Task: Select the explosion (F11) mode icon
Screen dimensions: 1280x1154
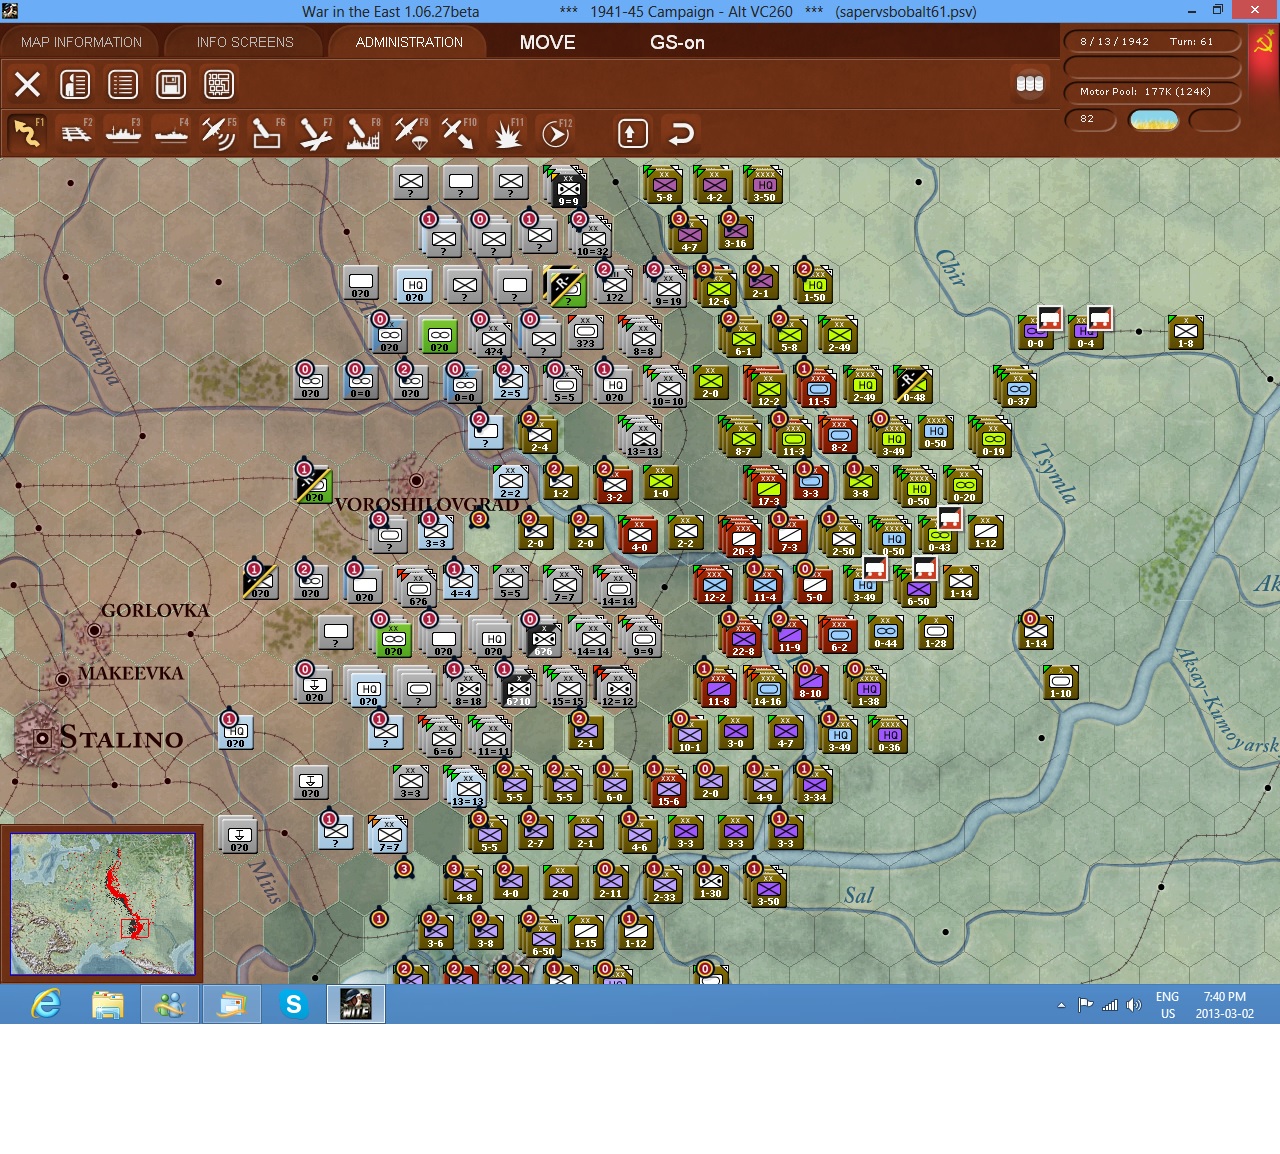Action: pos(507,133)
